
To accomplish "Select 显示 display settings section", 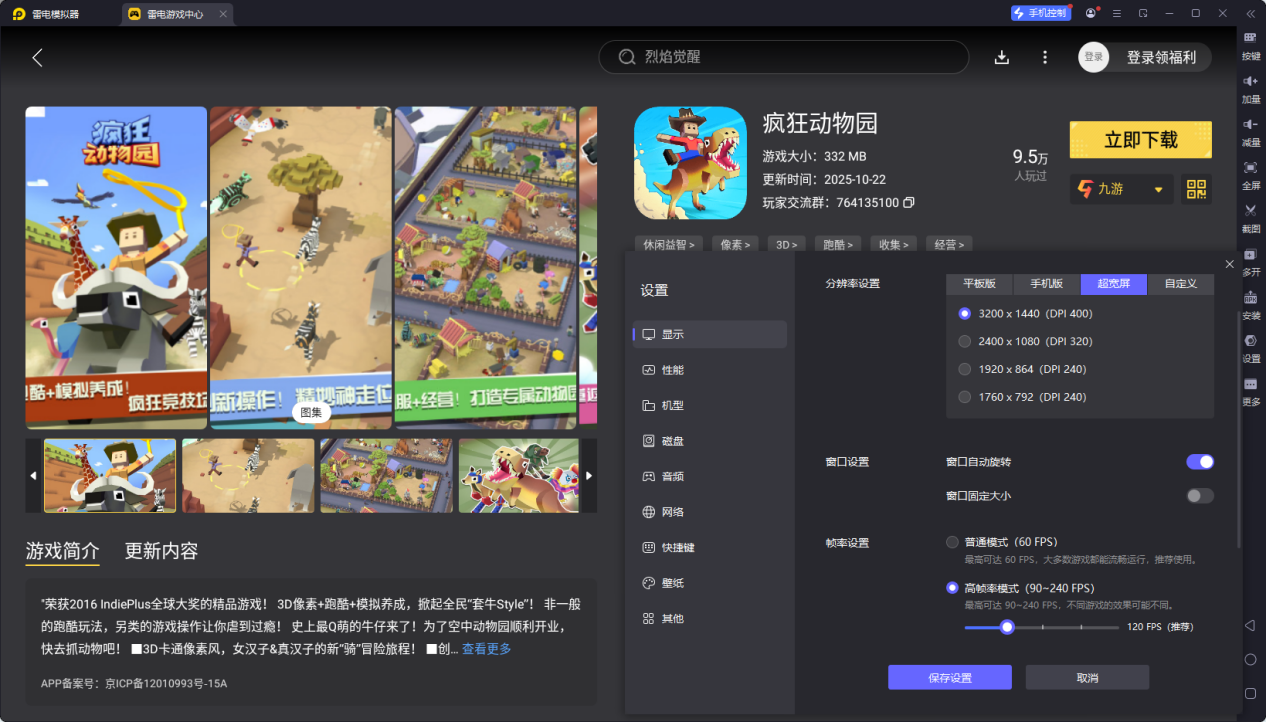I will click(x=709, y=334).
